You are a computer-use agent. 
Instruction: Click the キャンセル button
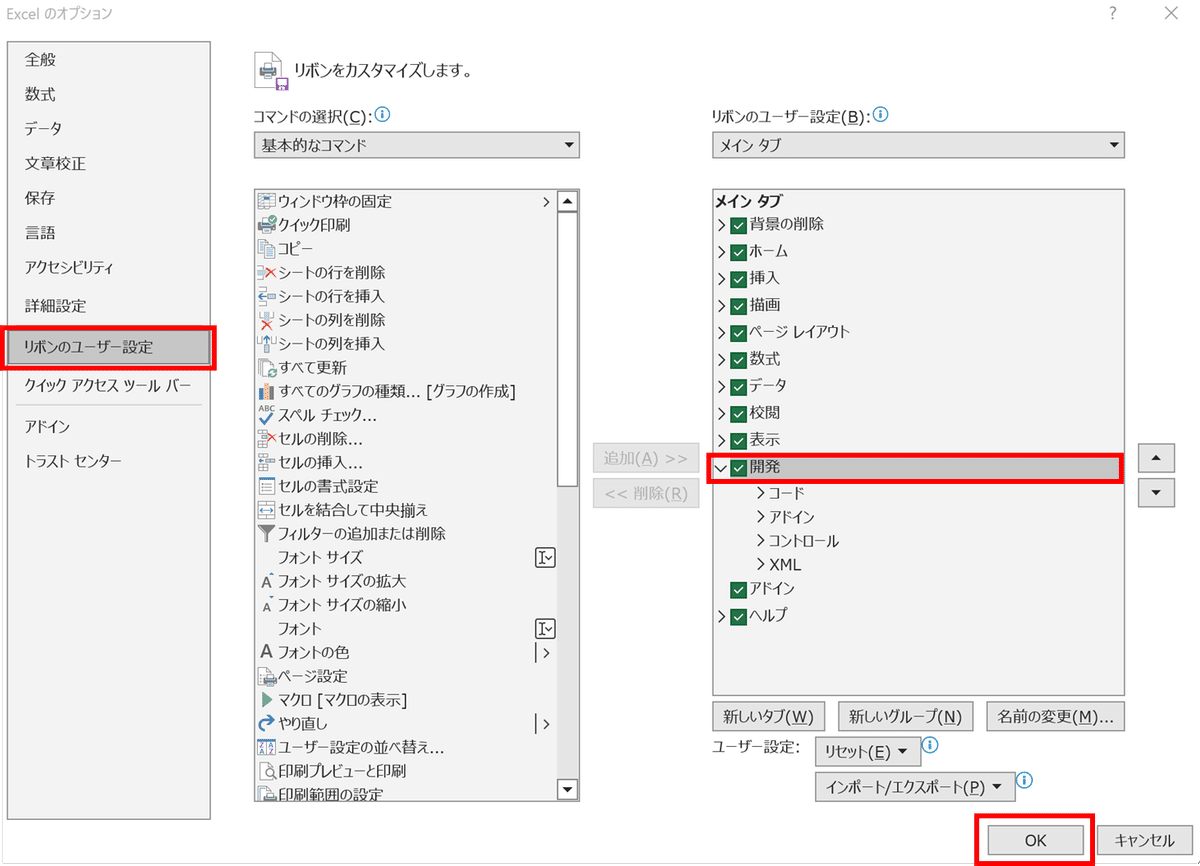click(x=1143, y=841)
